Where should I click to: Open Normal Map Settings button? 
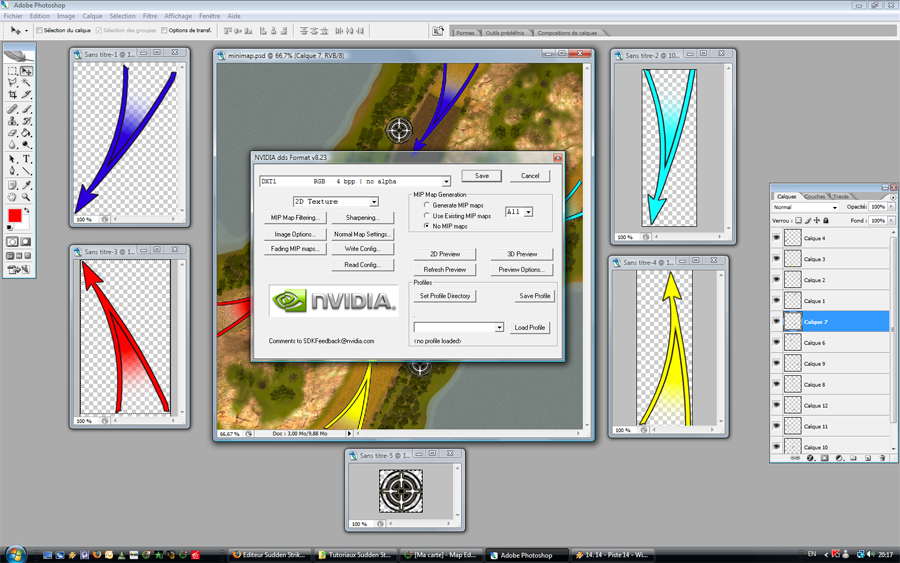(362, 234)
